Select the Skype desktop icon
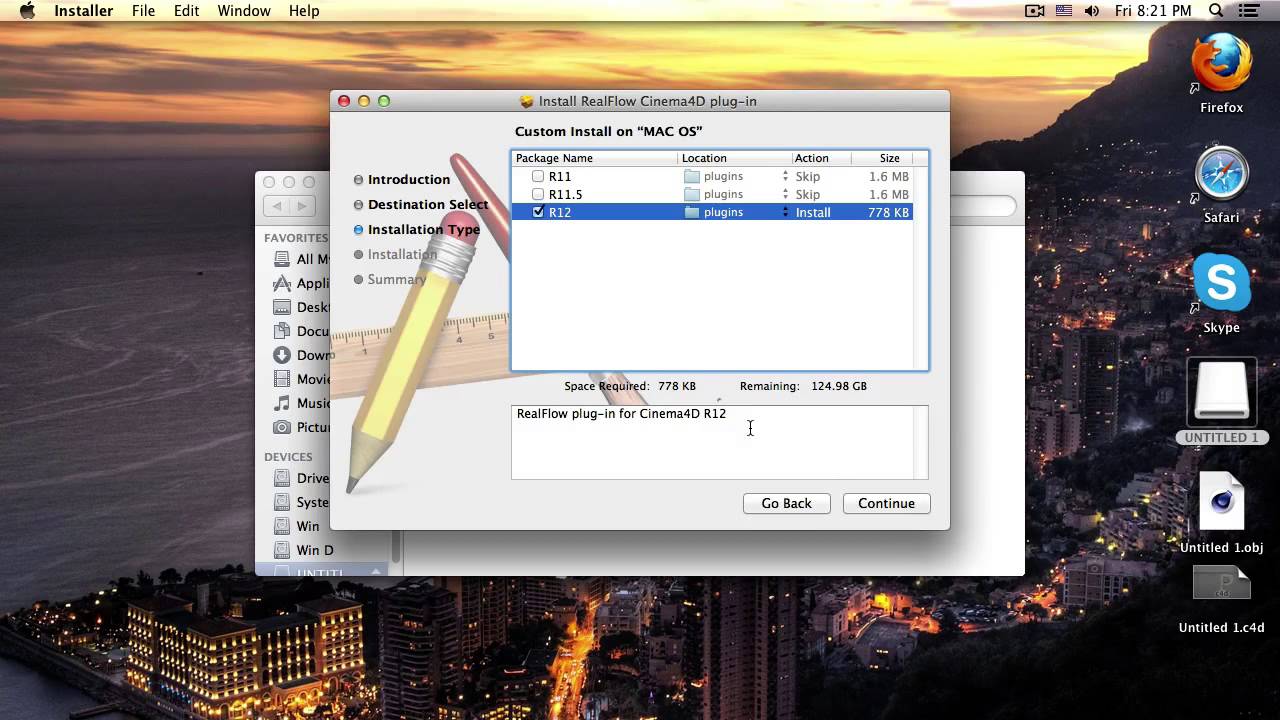The width and height of the screenshot is (1280, 720). [1221, 283]
